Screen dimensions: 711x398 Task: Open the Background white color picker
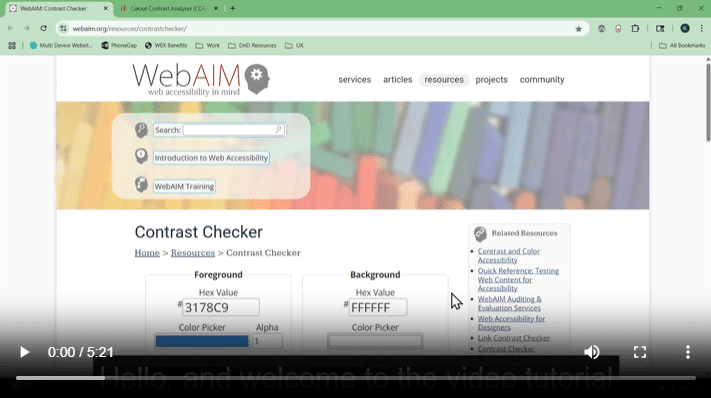coord(375,341)
